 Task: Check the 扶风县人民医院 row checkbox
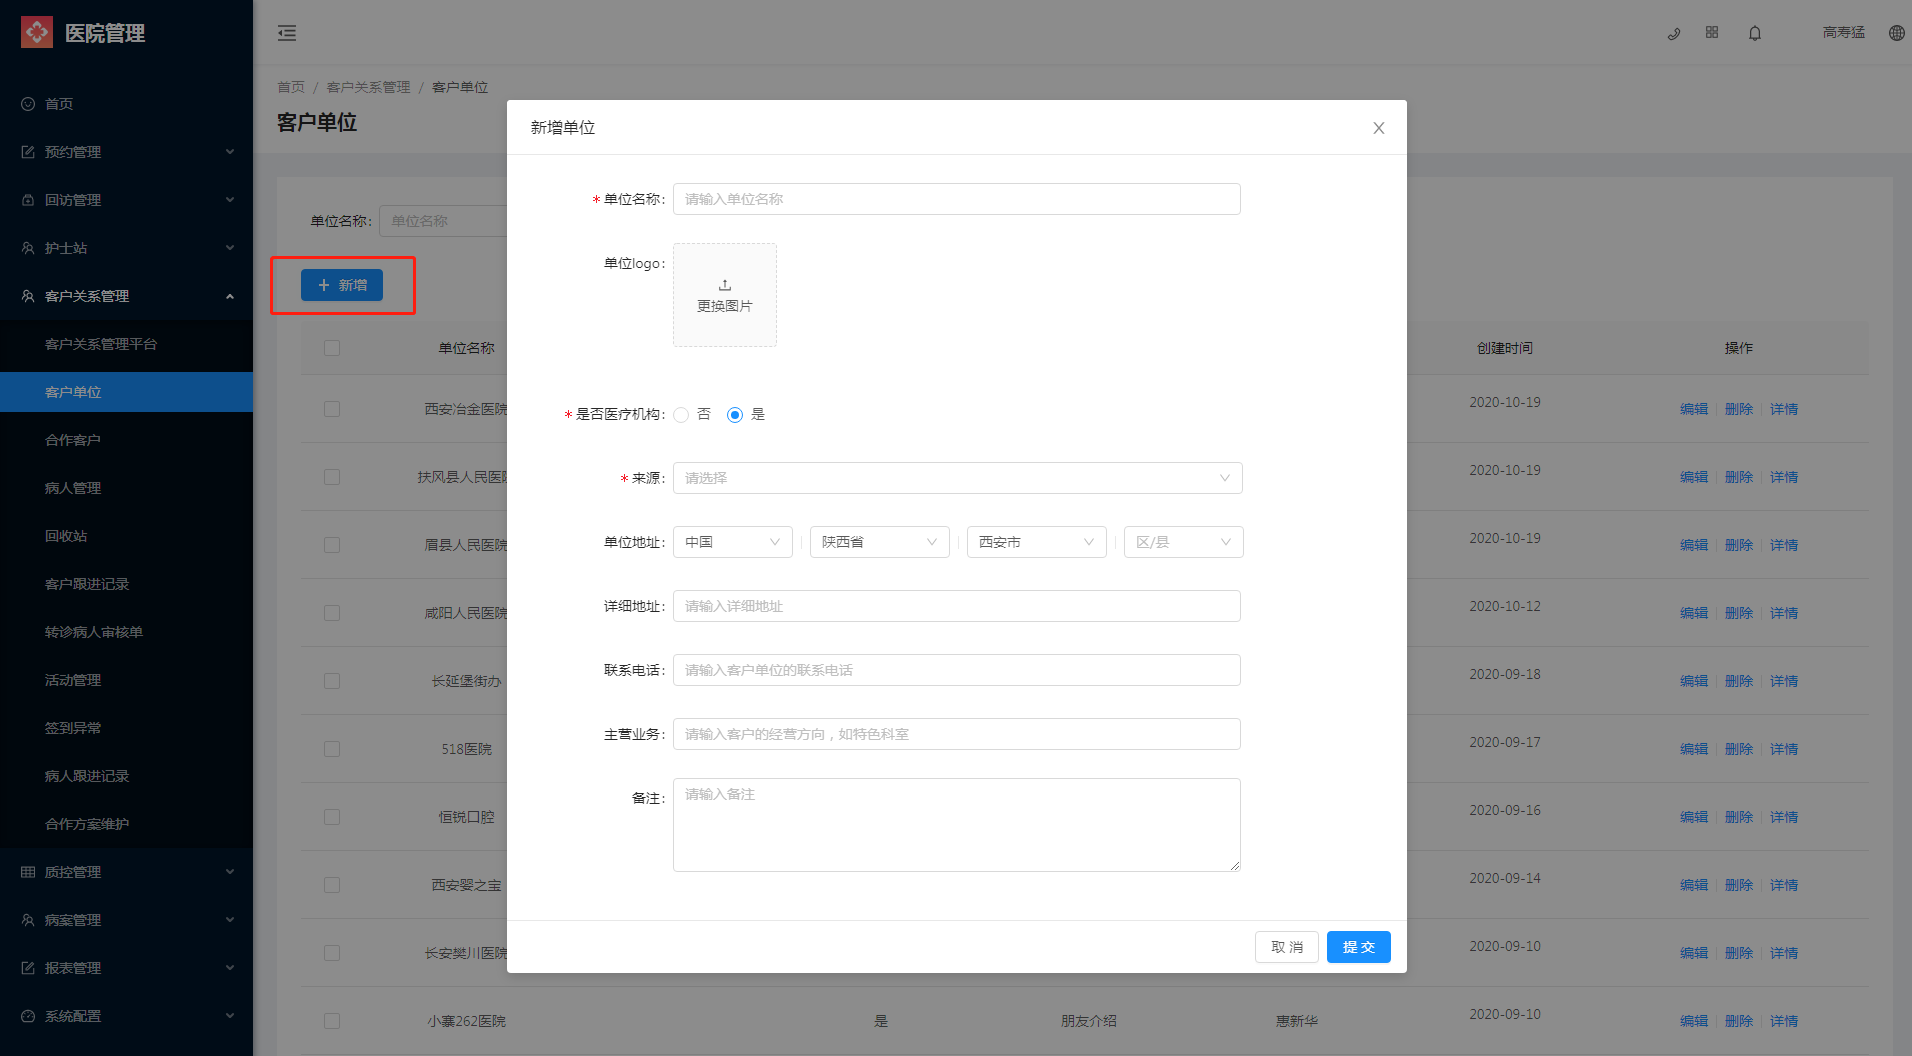coord(332,477)
